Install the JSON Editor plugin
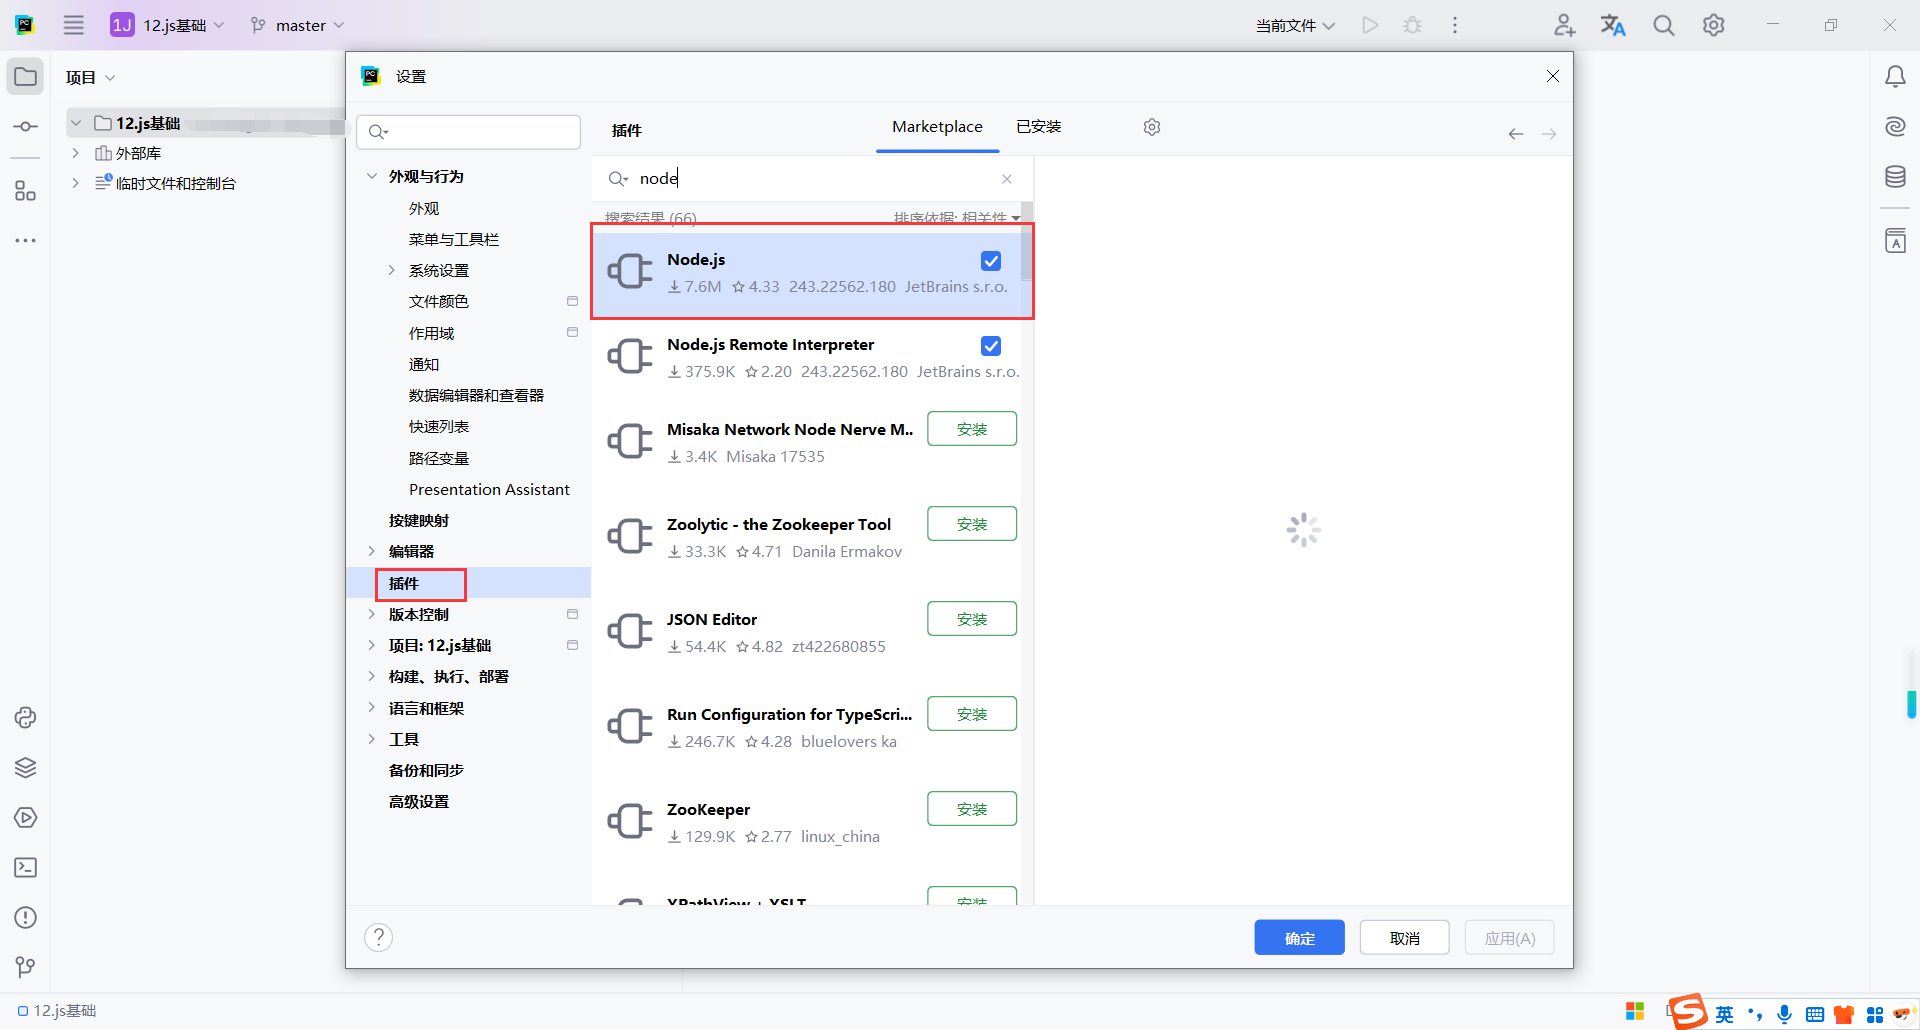The image size is (1920, 1030). [x=972, y=619]
